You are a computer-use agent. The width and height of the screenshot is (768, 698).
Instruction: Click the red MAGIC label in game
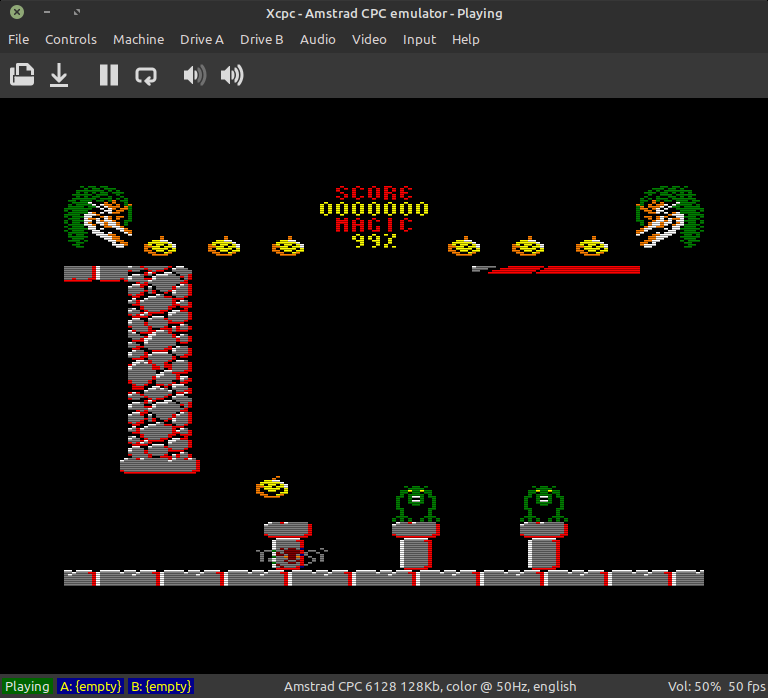click(374, 225)
